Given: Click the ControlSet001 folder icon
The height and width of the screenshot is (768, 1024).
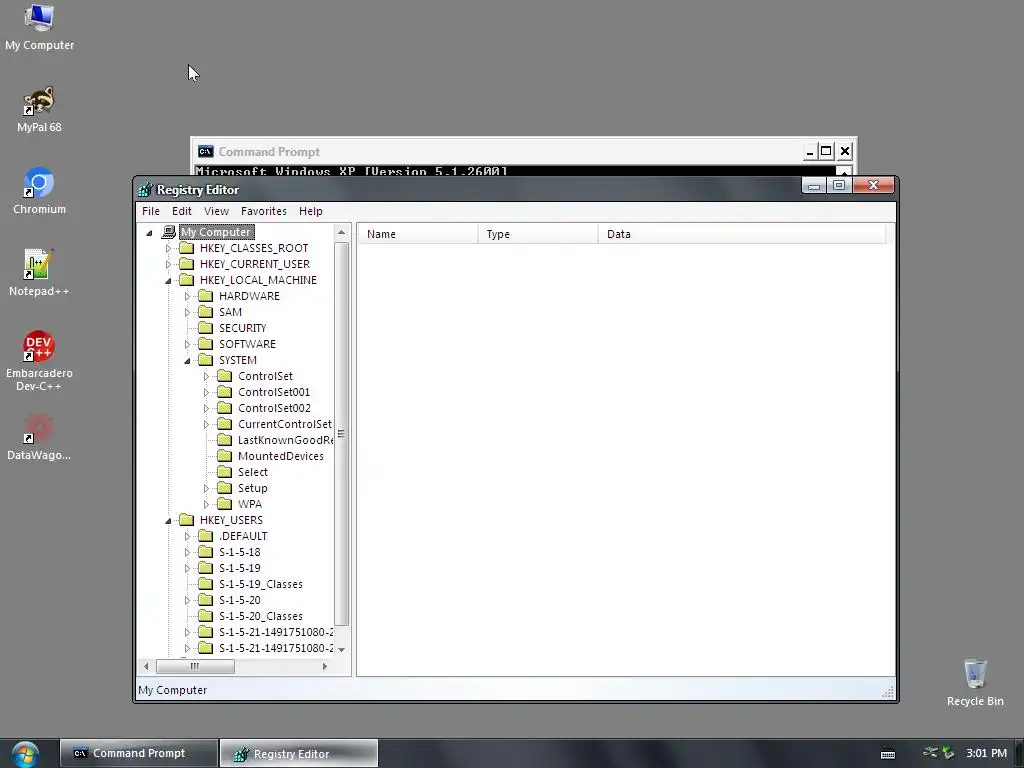Looking at the screenshot, I should coord(225,392).
